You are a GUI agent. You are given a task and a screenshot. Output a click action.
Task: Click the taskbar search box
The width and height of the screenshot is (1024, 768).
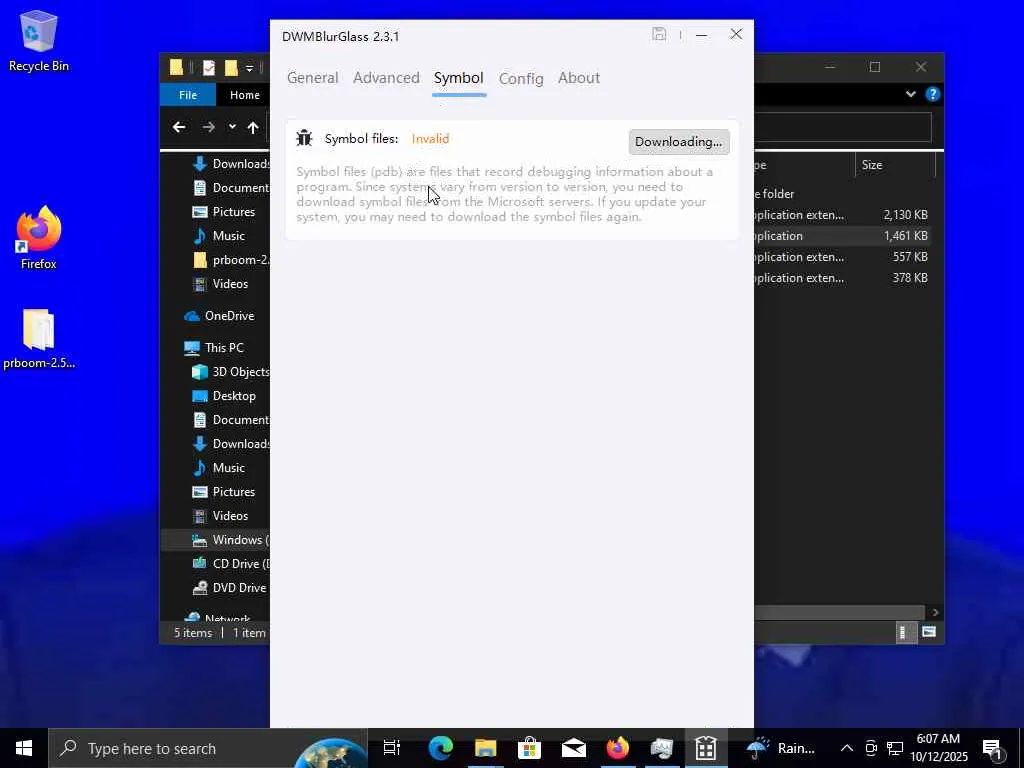pyautogui.click(x=208, y=748)
